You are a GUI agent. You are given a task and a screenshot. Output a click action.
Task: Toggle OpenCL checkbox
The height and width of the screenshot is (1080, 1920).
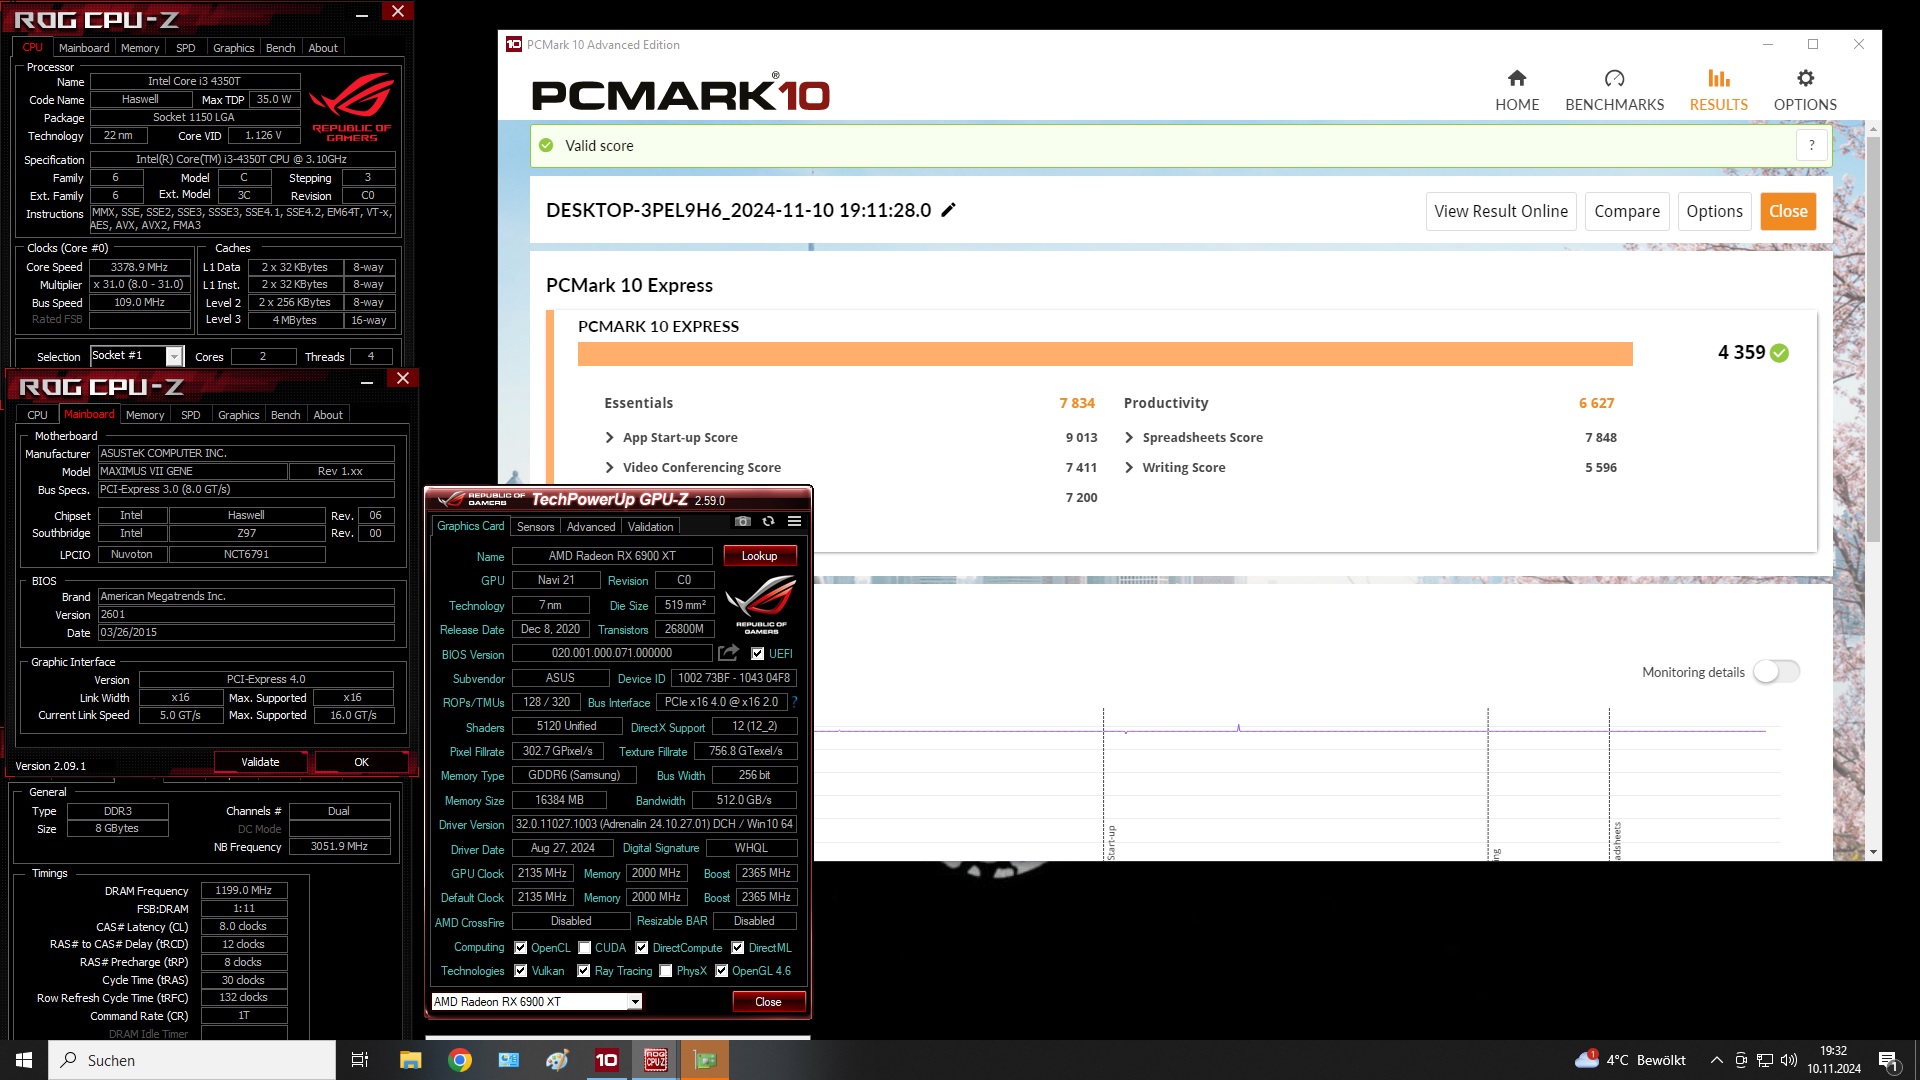click(520, 948)
